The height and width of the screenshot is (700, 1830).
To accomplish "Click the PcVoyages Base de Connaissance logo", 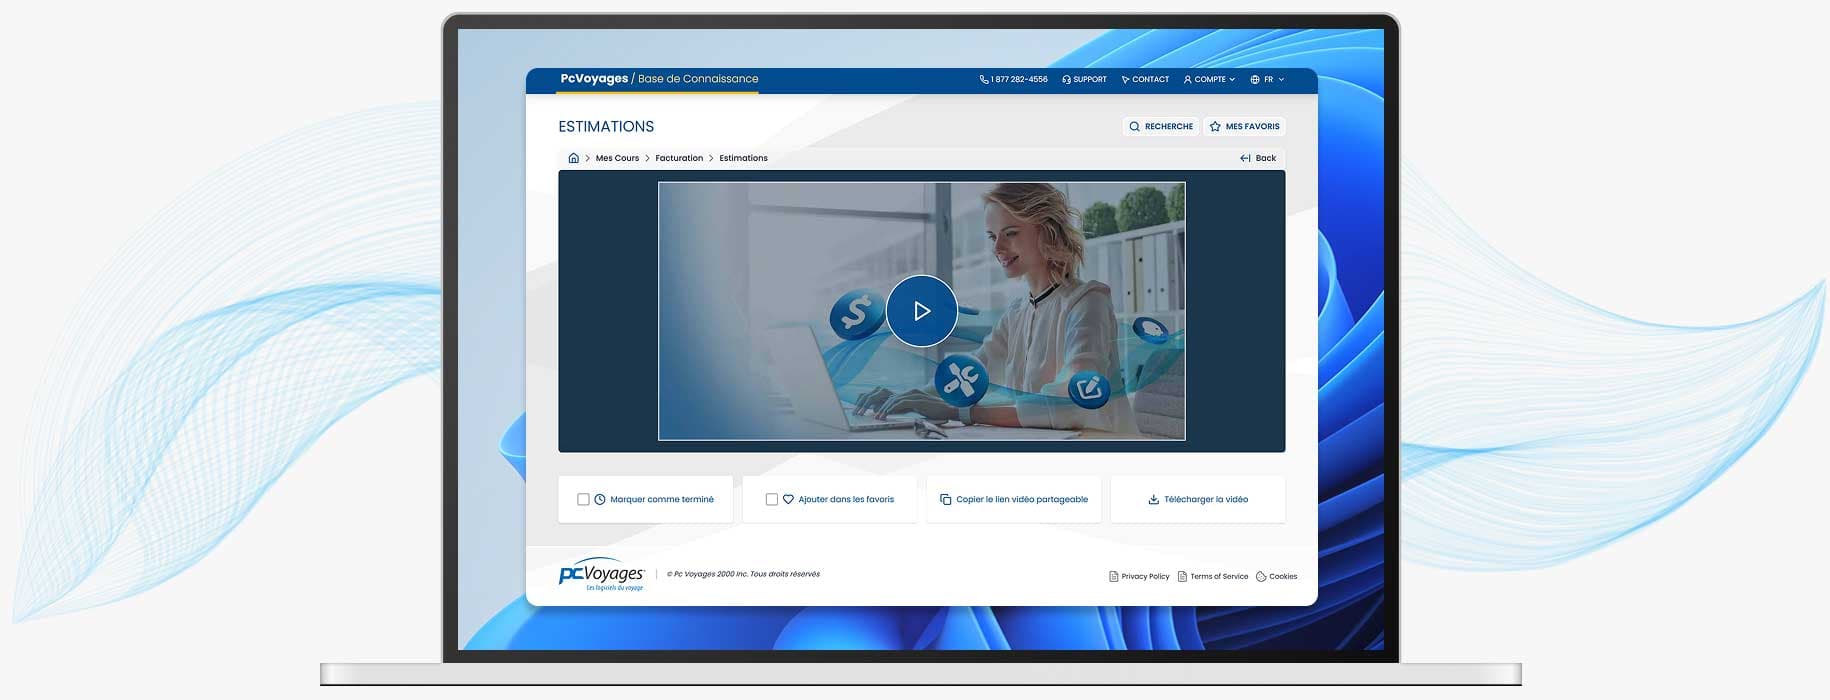I will 659,79.
